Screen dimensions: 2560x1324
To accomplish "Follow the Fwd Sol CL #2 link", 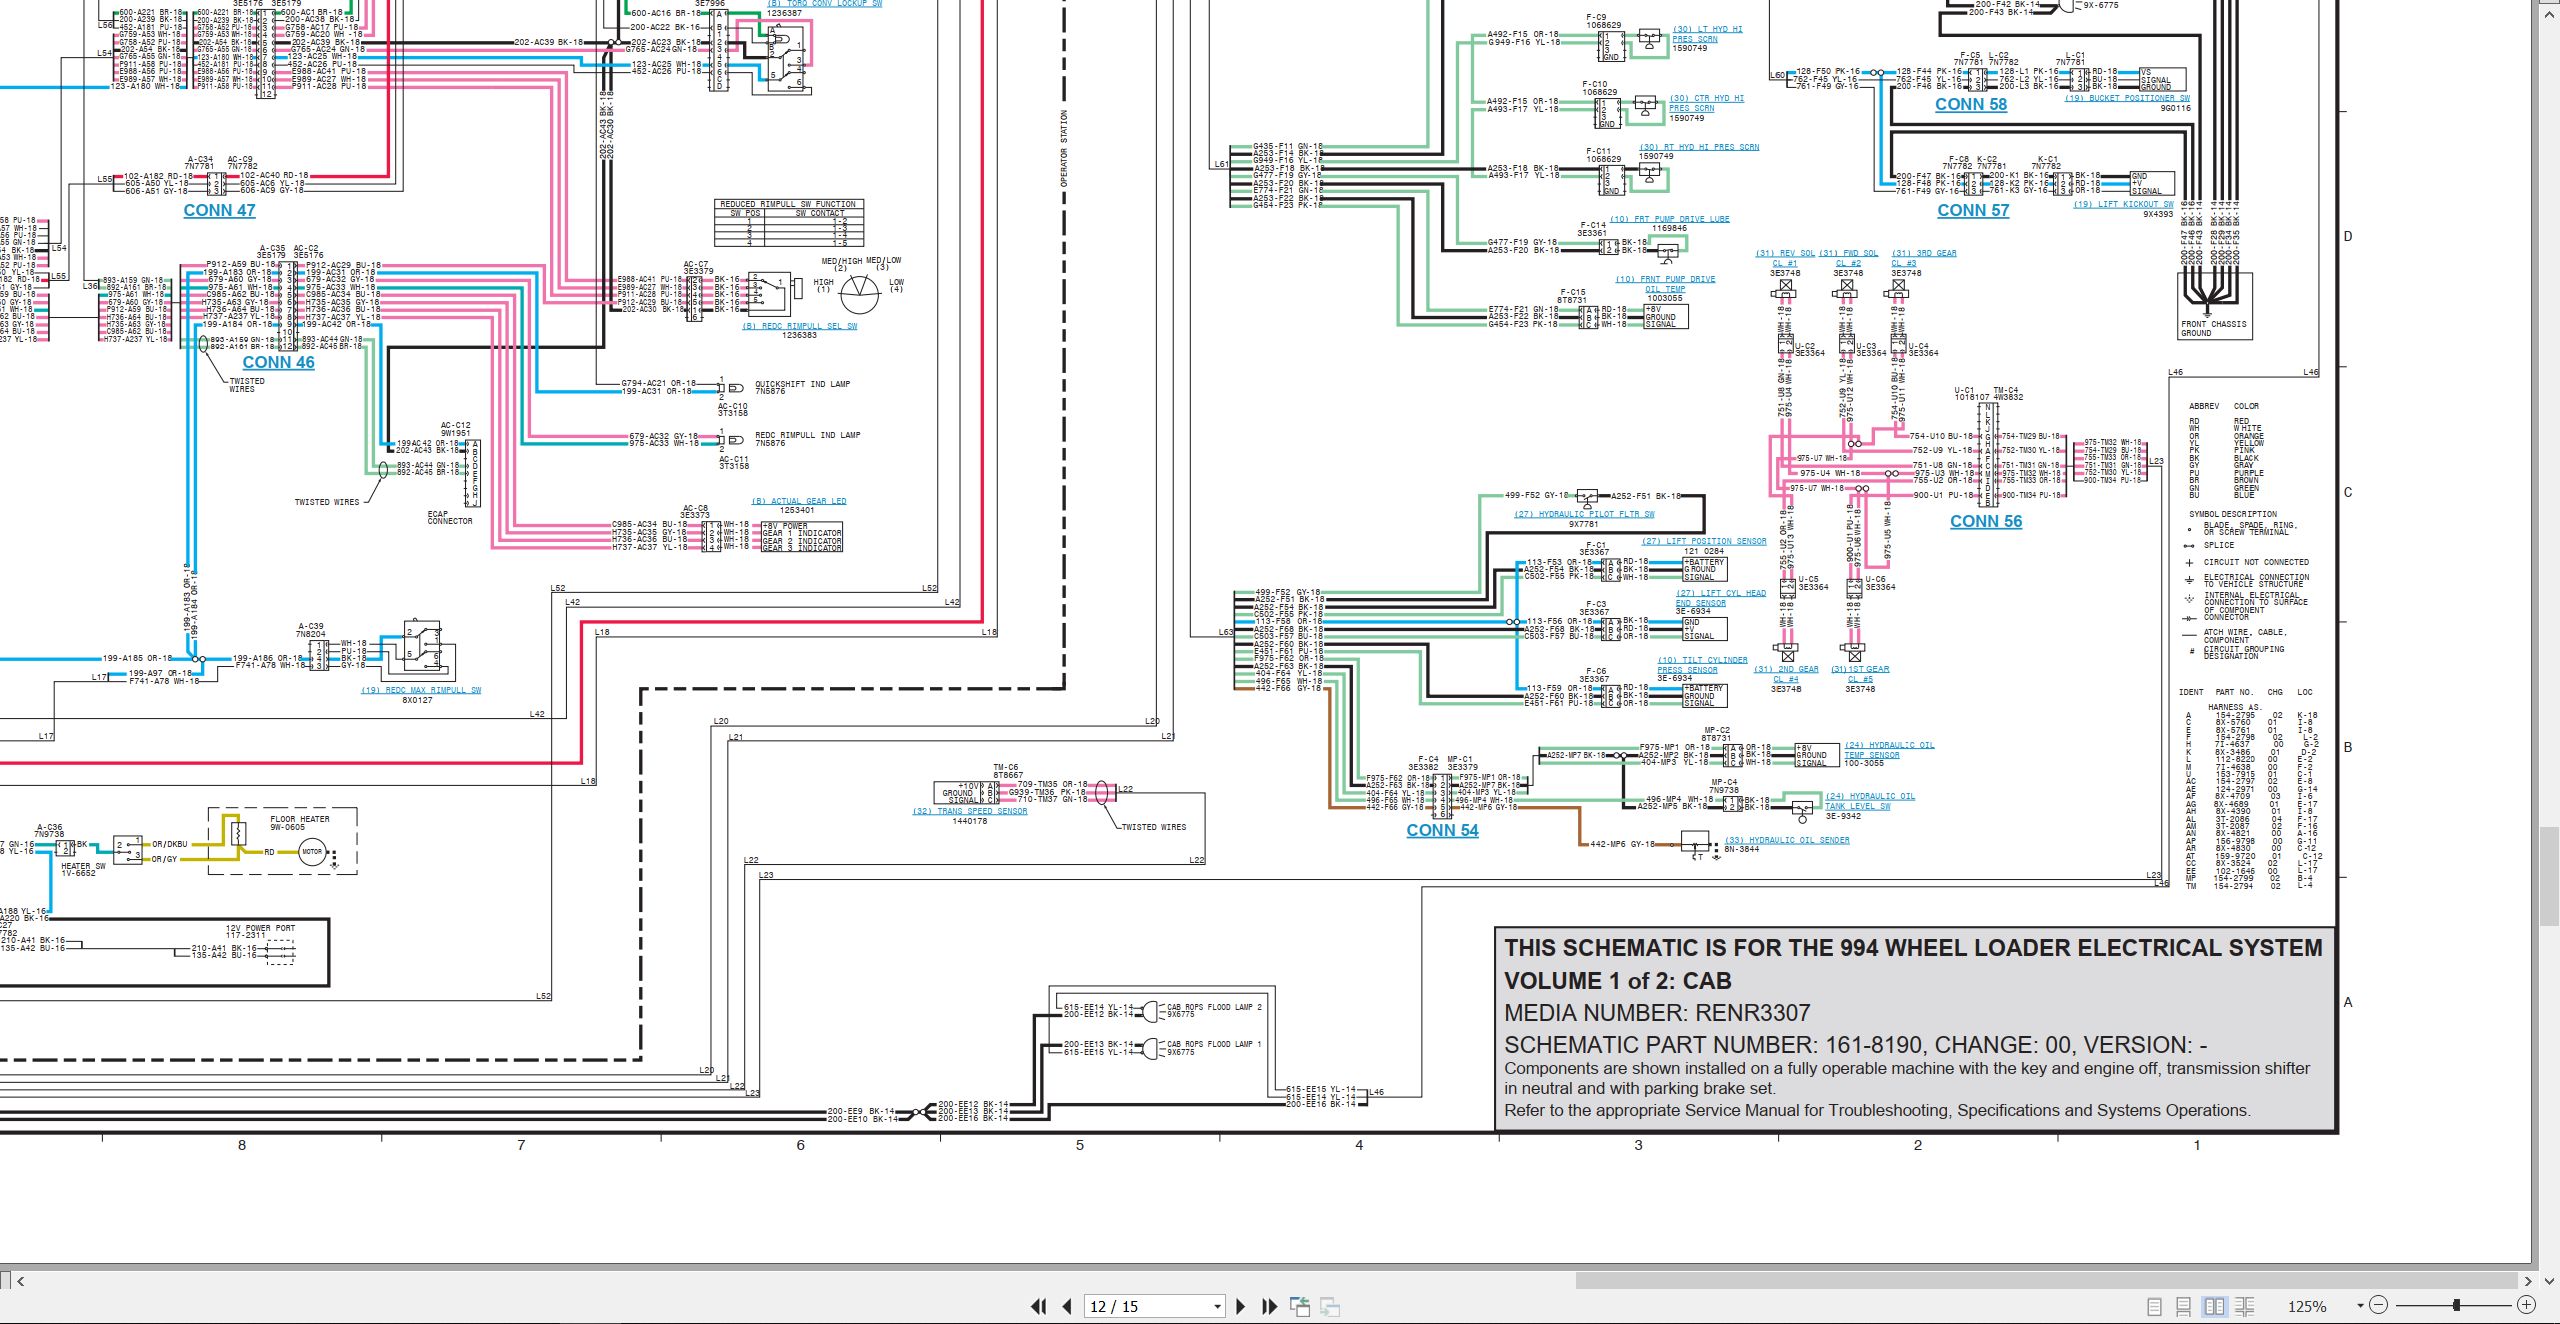I will (x=1848, y=258).
